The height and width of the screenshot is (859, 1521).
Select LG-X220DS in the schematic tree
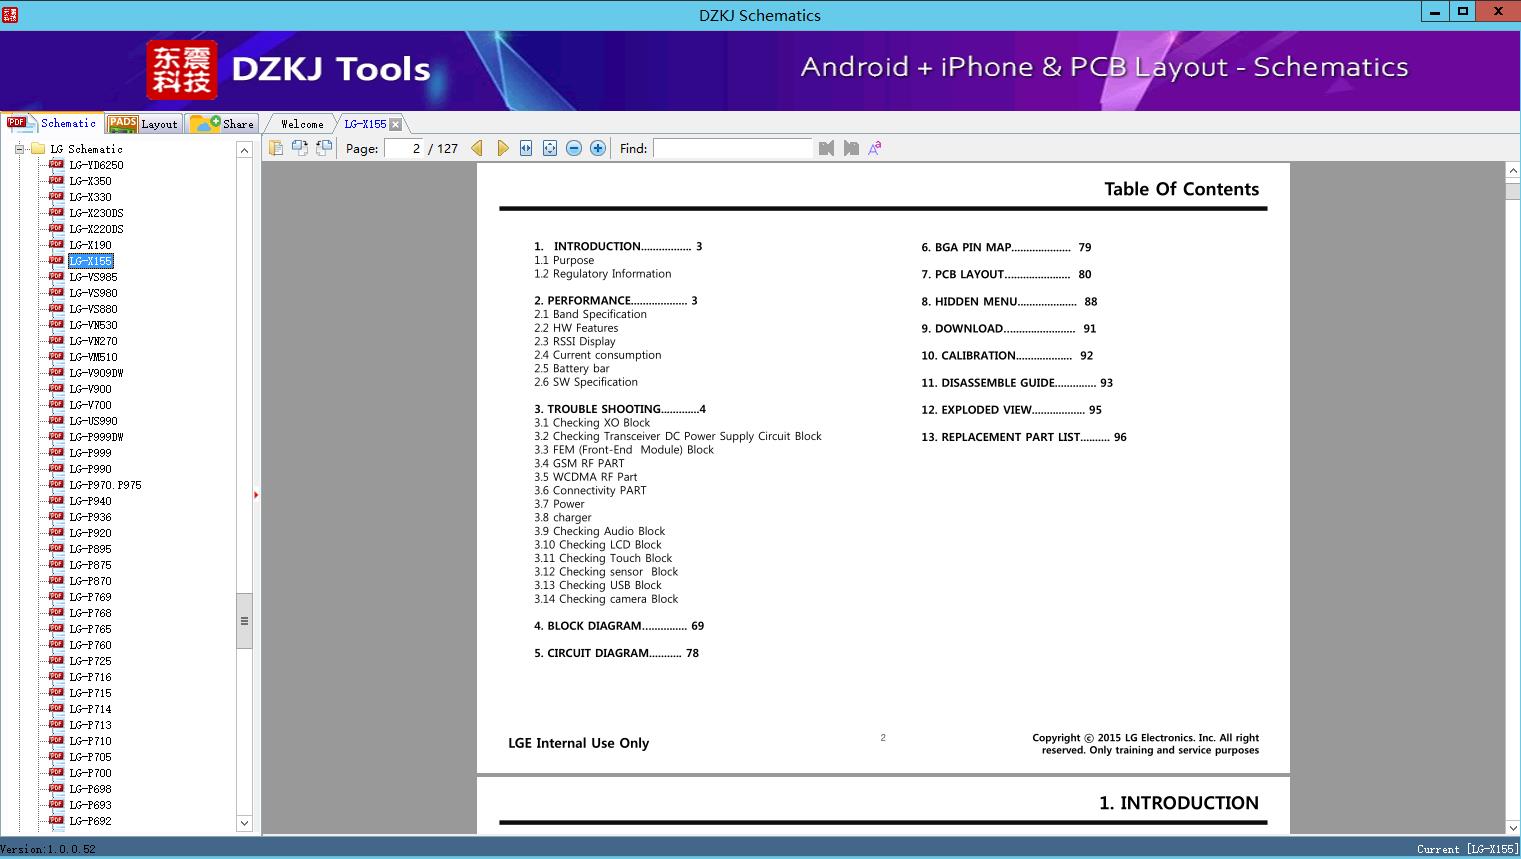(x=96, y=229)
